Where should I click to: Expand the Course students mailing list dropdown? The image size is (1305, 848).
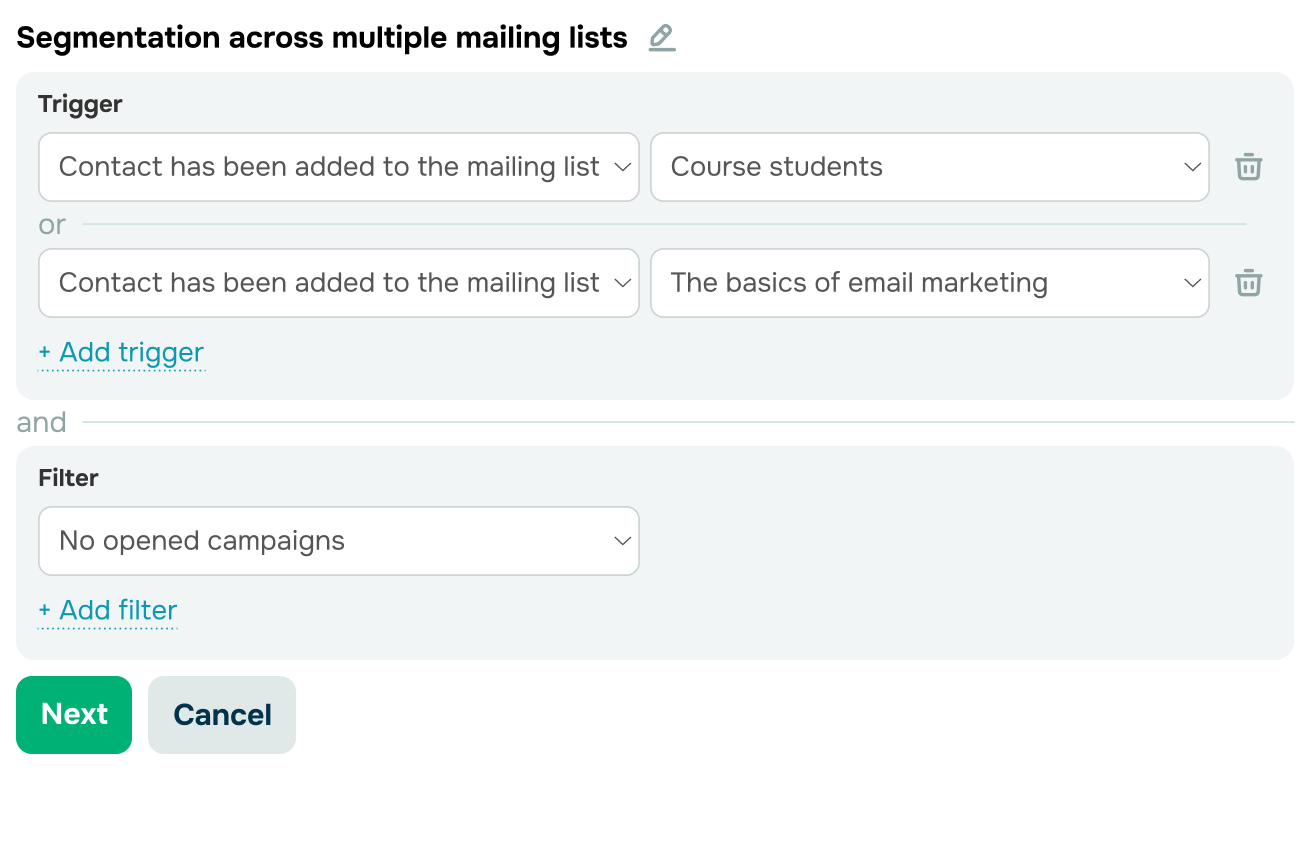(x=930, y=167)
